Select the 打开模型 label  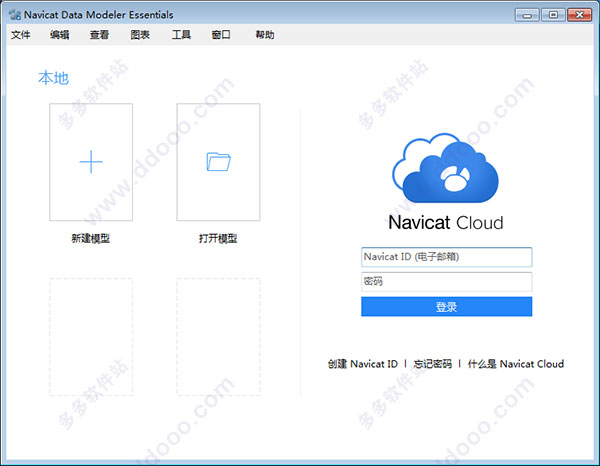click(218, 239)
